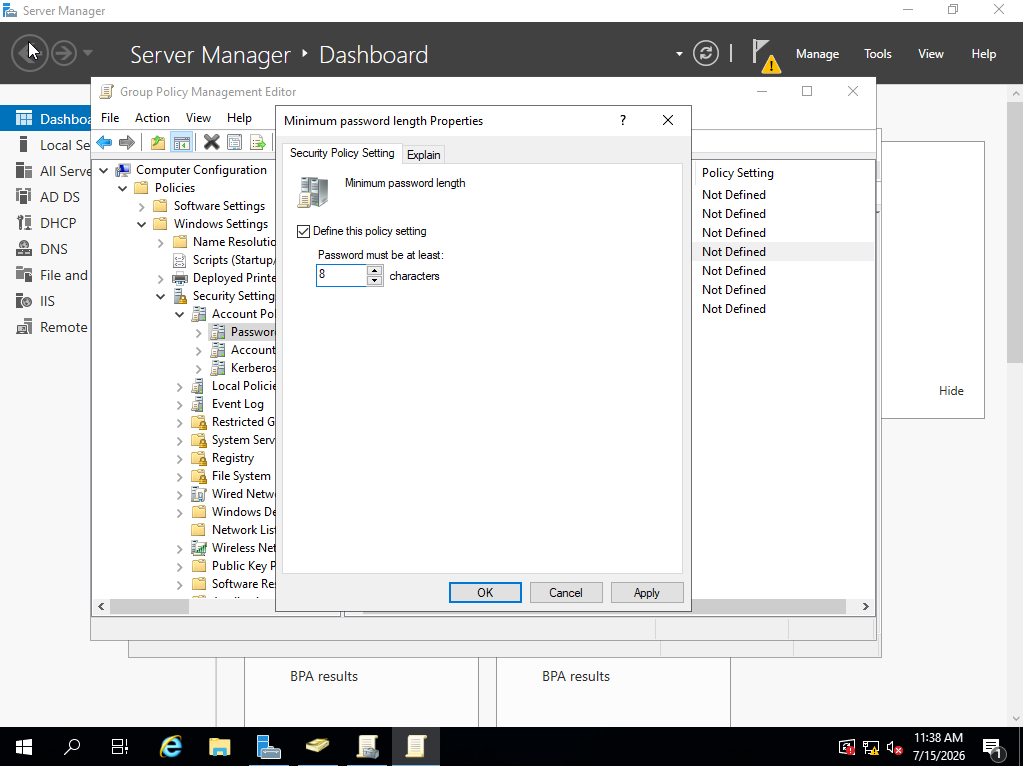
Task: Select the File System tree item
Action: pyautogui.click(x=241, y=476)
